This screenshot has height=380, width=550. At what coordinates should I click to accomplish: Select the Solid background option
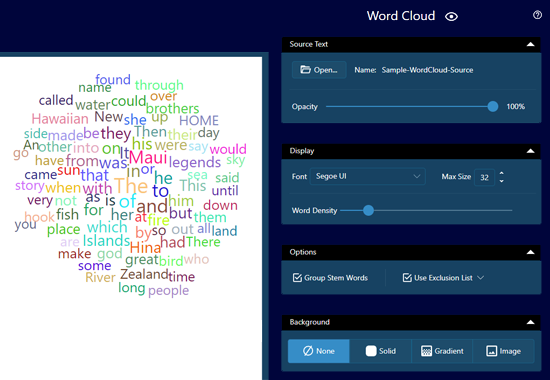381,351
